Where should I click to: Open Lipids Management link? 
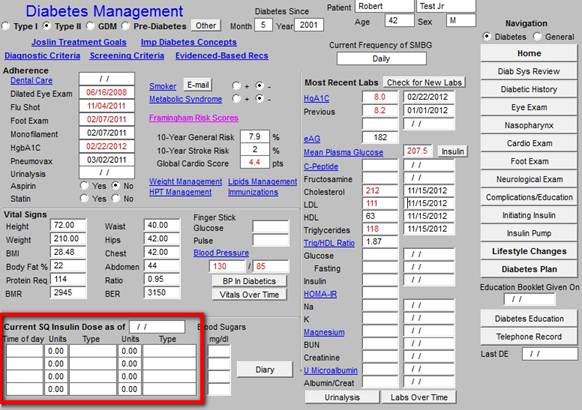pyautogui.click(x=262, y=182)
